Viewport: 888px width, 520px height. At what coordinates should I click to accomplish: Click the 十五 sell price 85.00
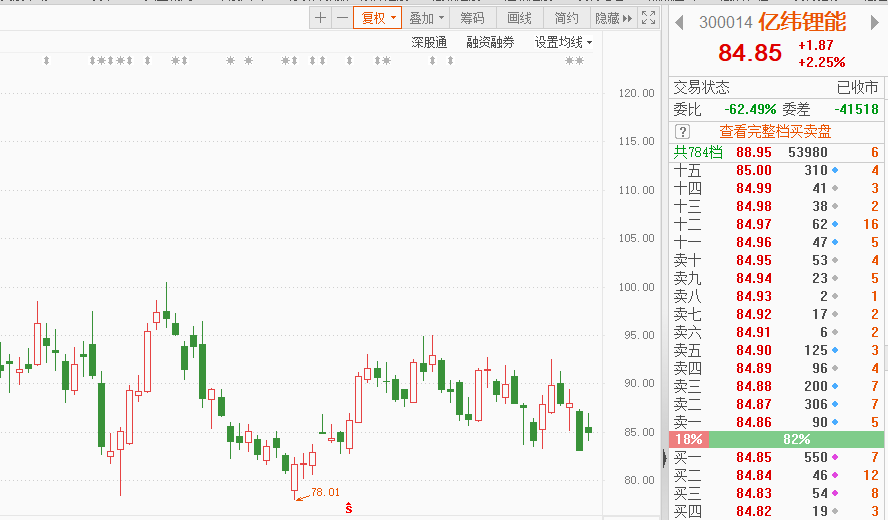754,171
